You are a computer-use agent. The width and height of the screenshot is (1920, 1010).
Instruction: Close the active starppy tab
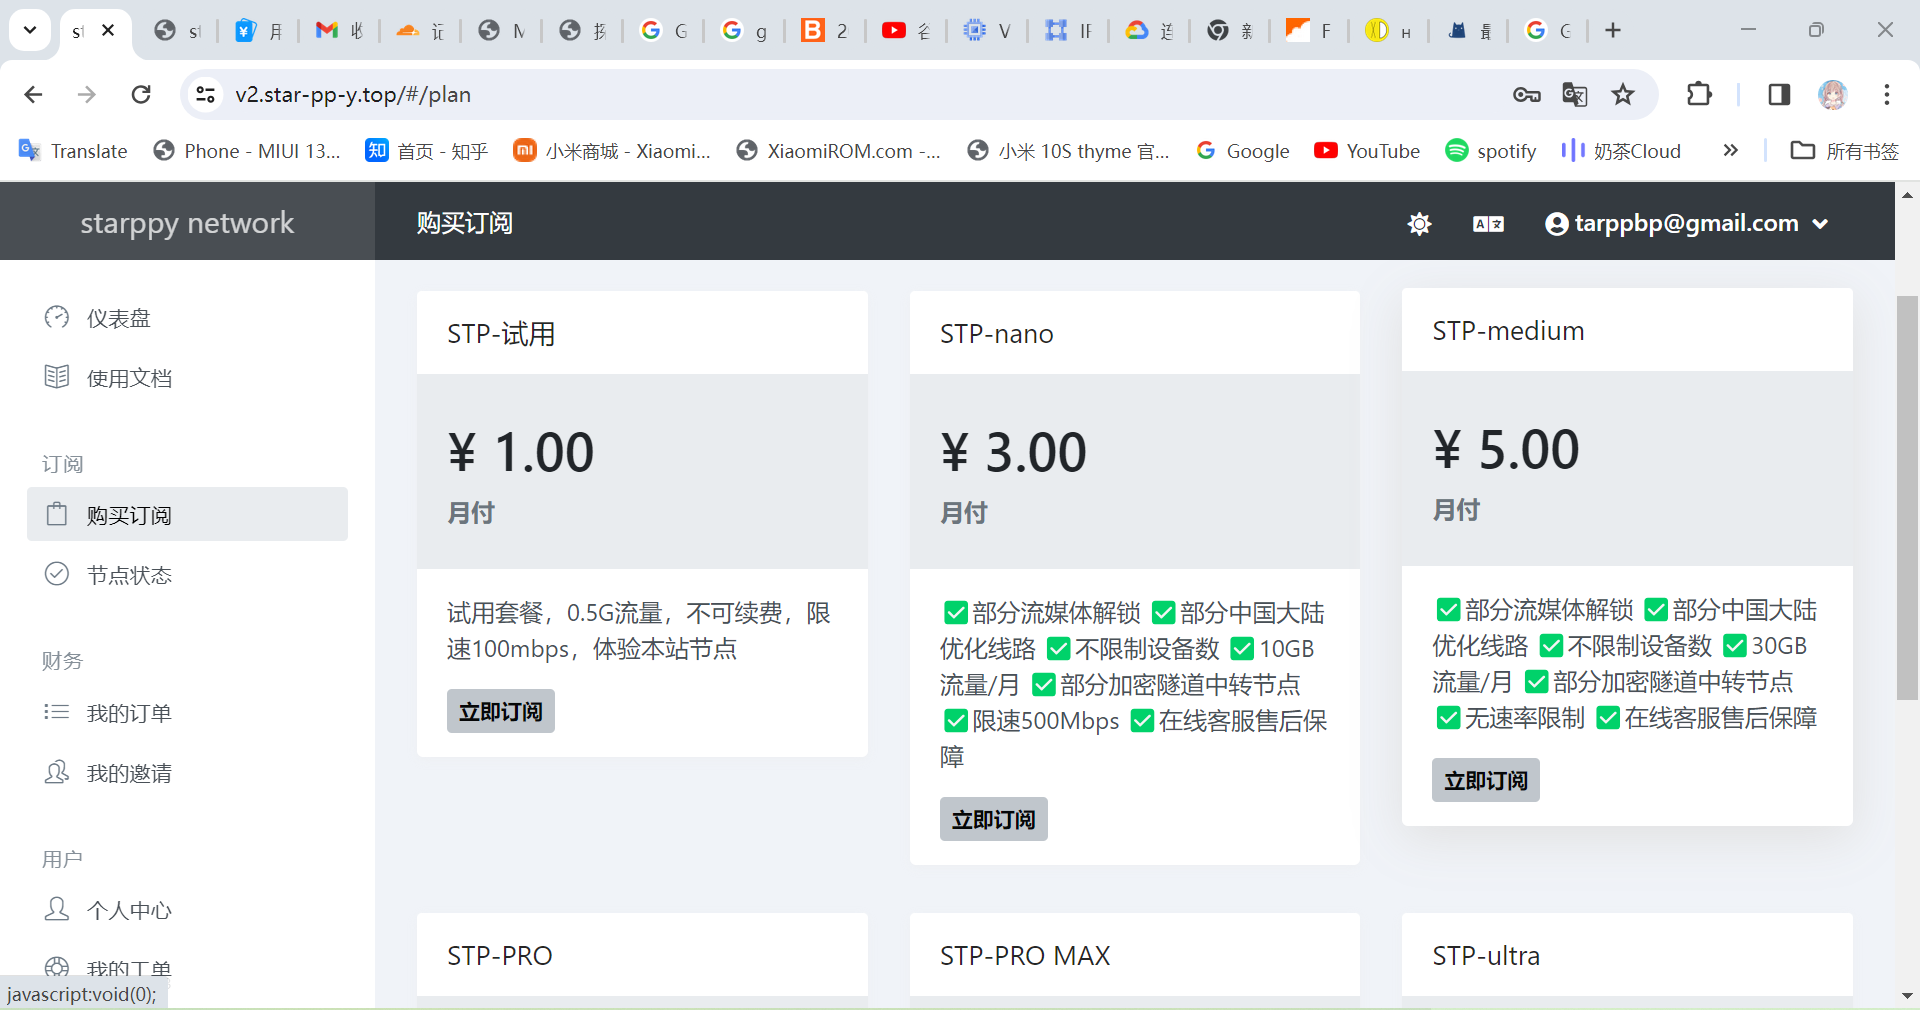click(108, 30)
